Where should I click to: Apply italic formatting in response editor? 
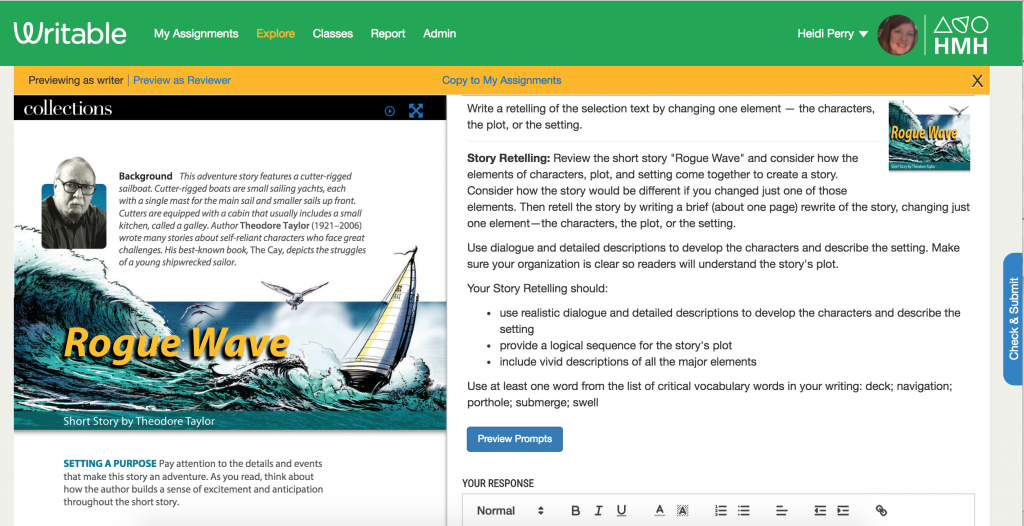[x=598, y=511]
